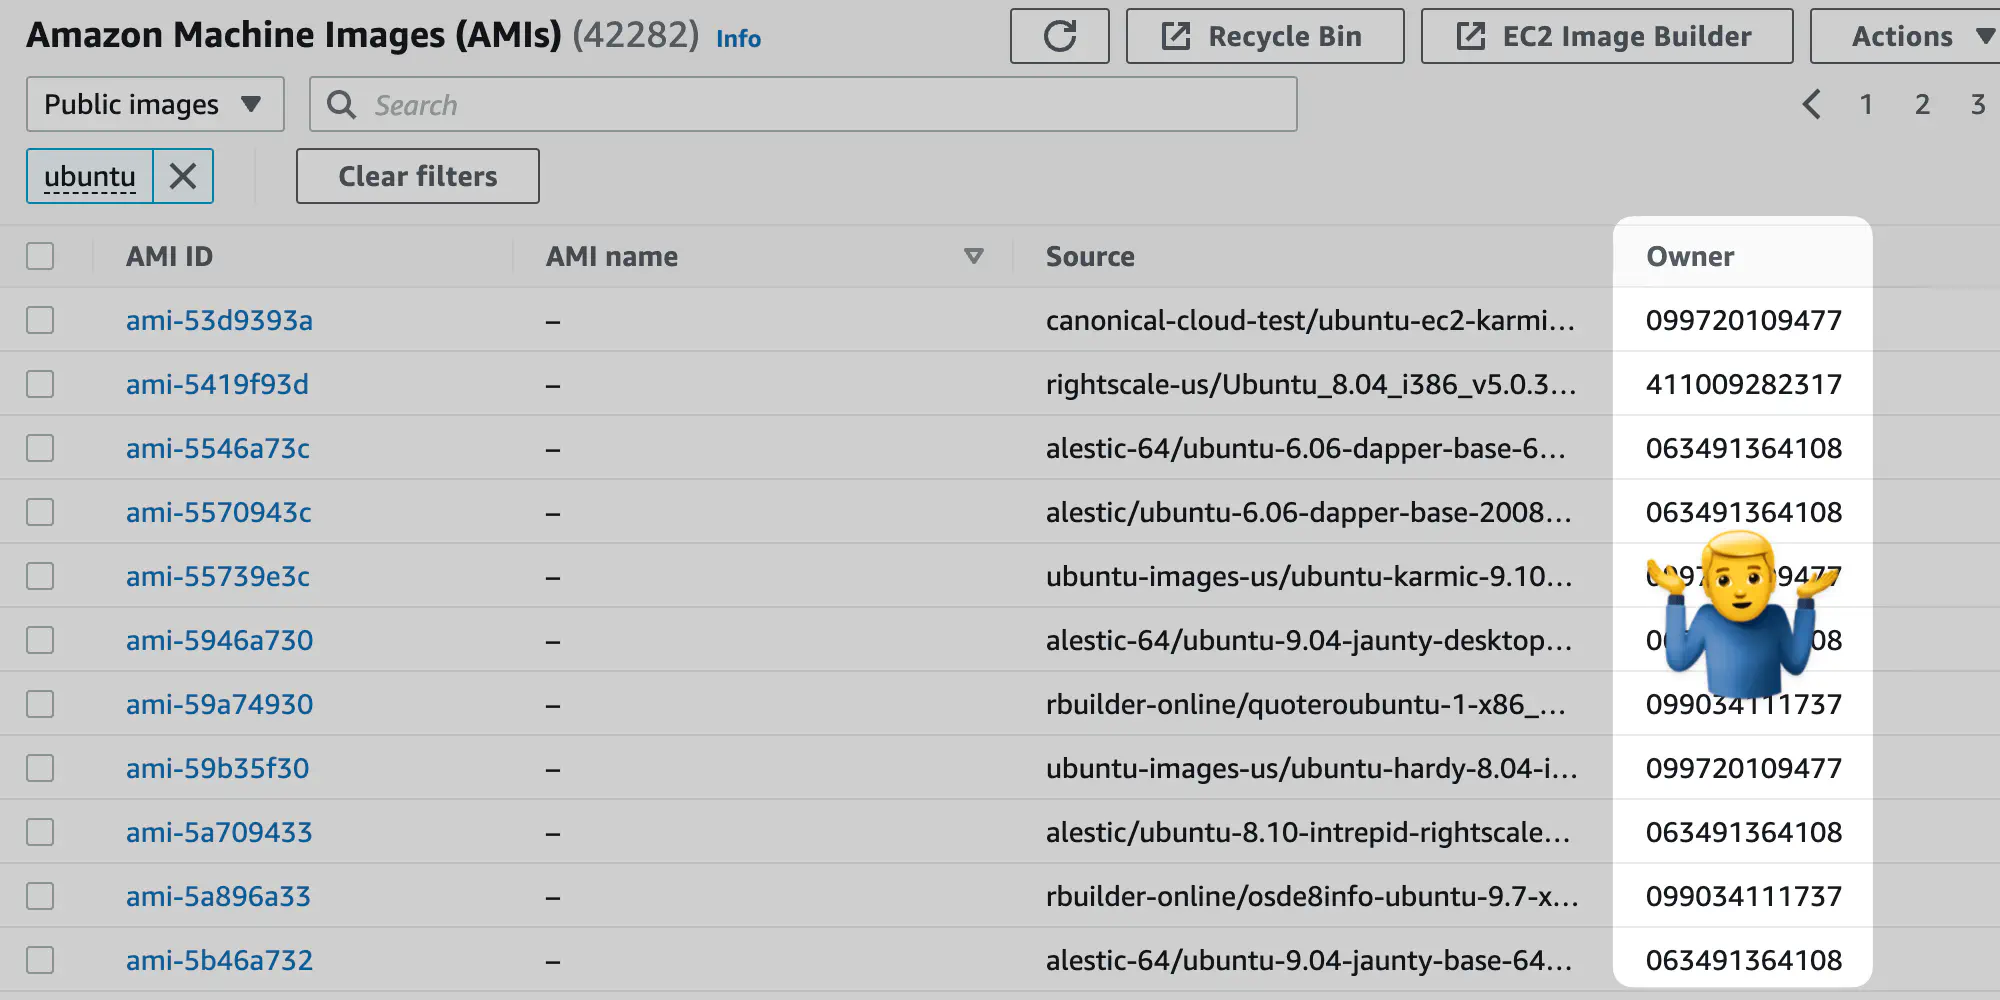Toggle the select-all checkbox in header
This screenshot has height=1000, width=2000.
point(40,257)
